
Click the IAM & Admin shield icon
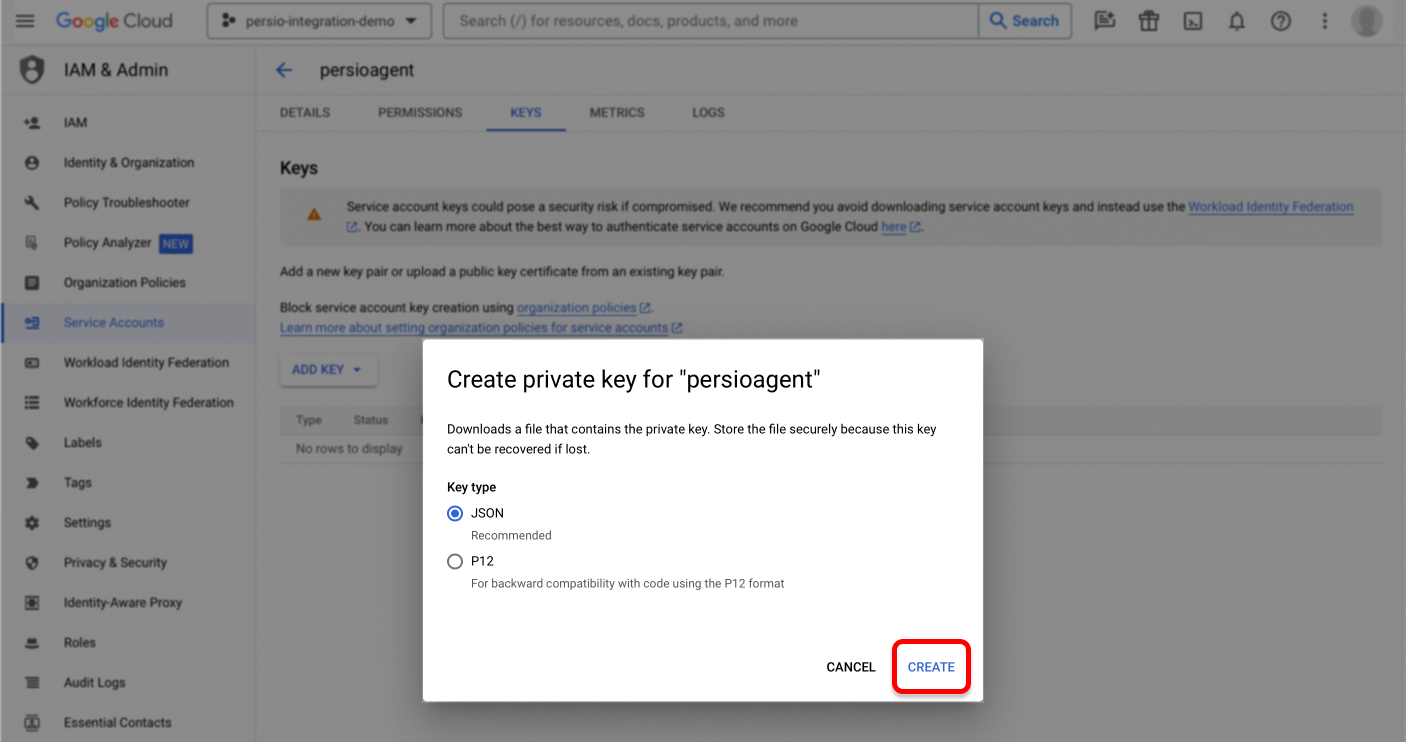[32, 69]
